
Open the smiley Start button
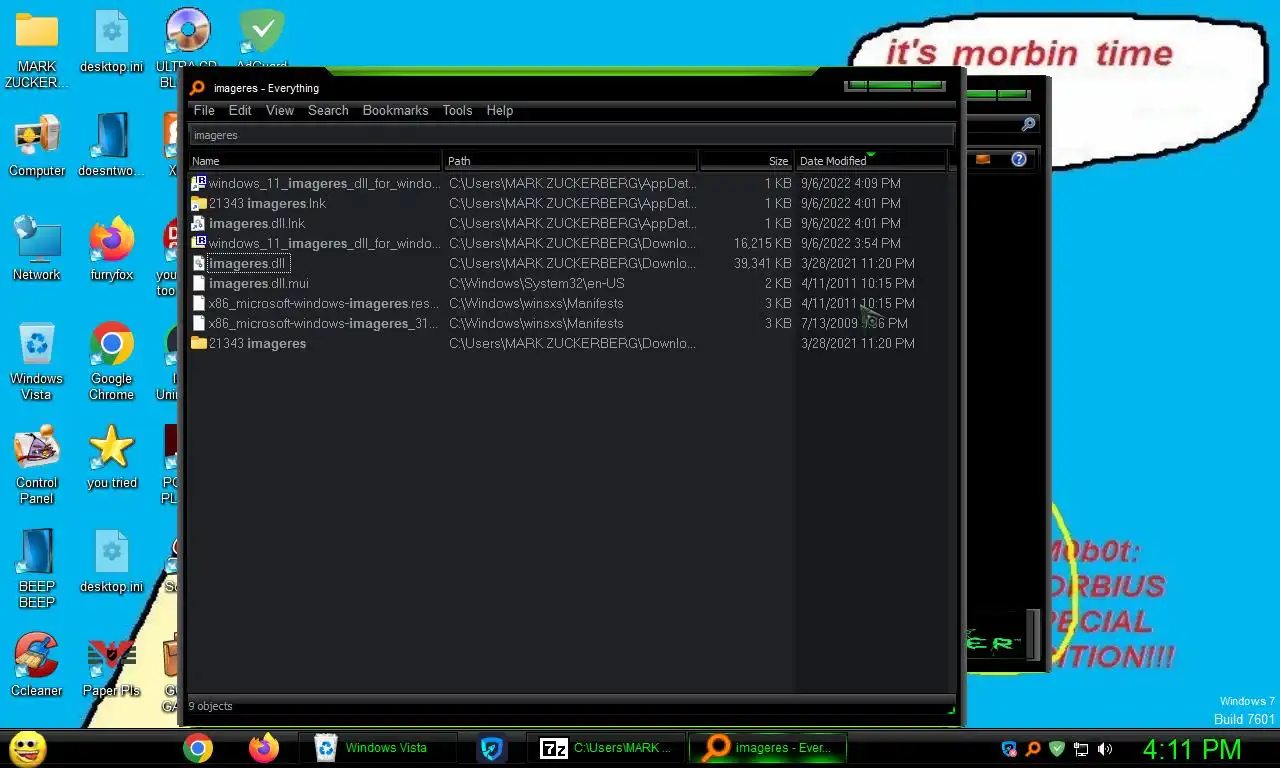[27, 748]
